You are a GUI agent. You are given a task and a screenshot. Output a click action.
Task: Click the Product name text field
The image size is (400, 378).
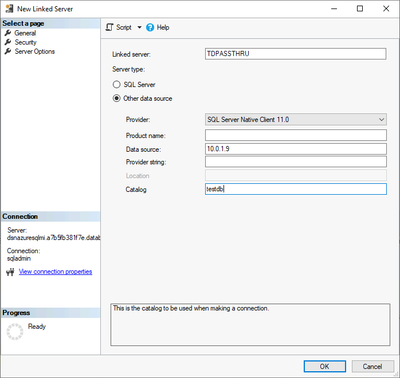(296, 135)
